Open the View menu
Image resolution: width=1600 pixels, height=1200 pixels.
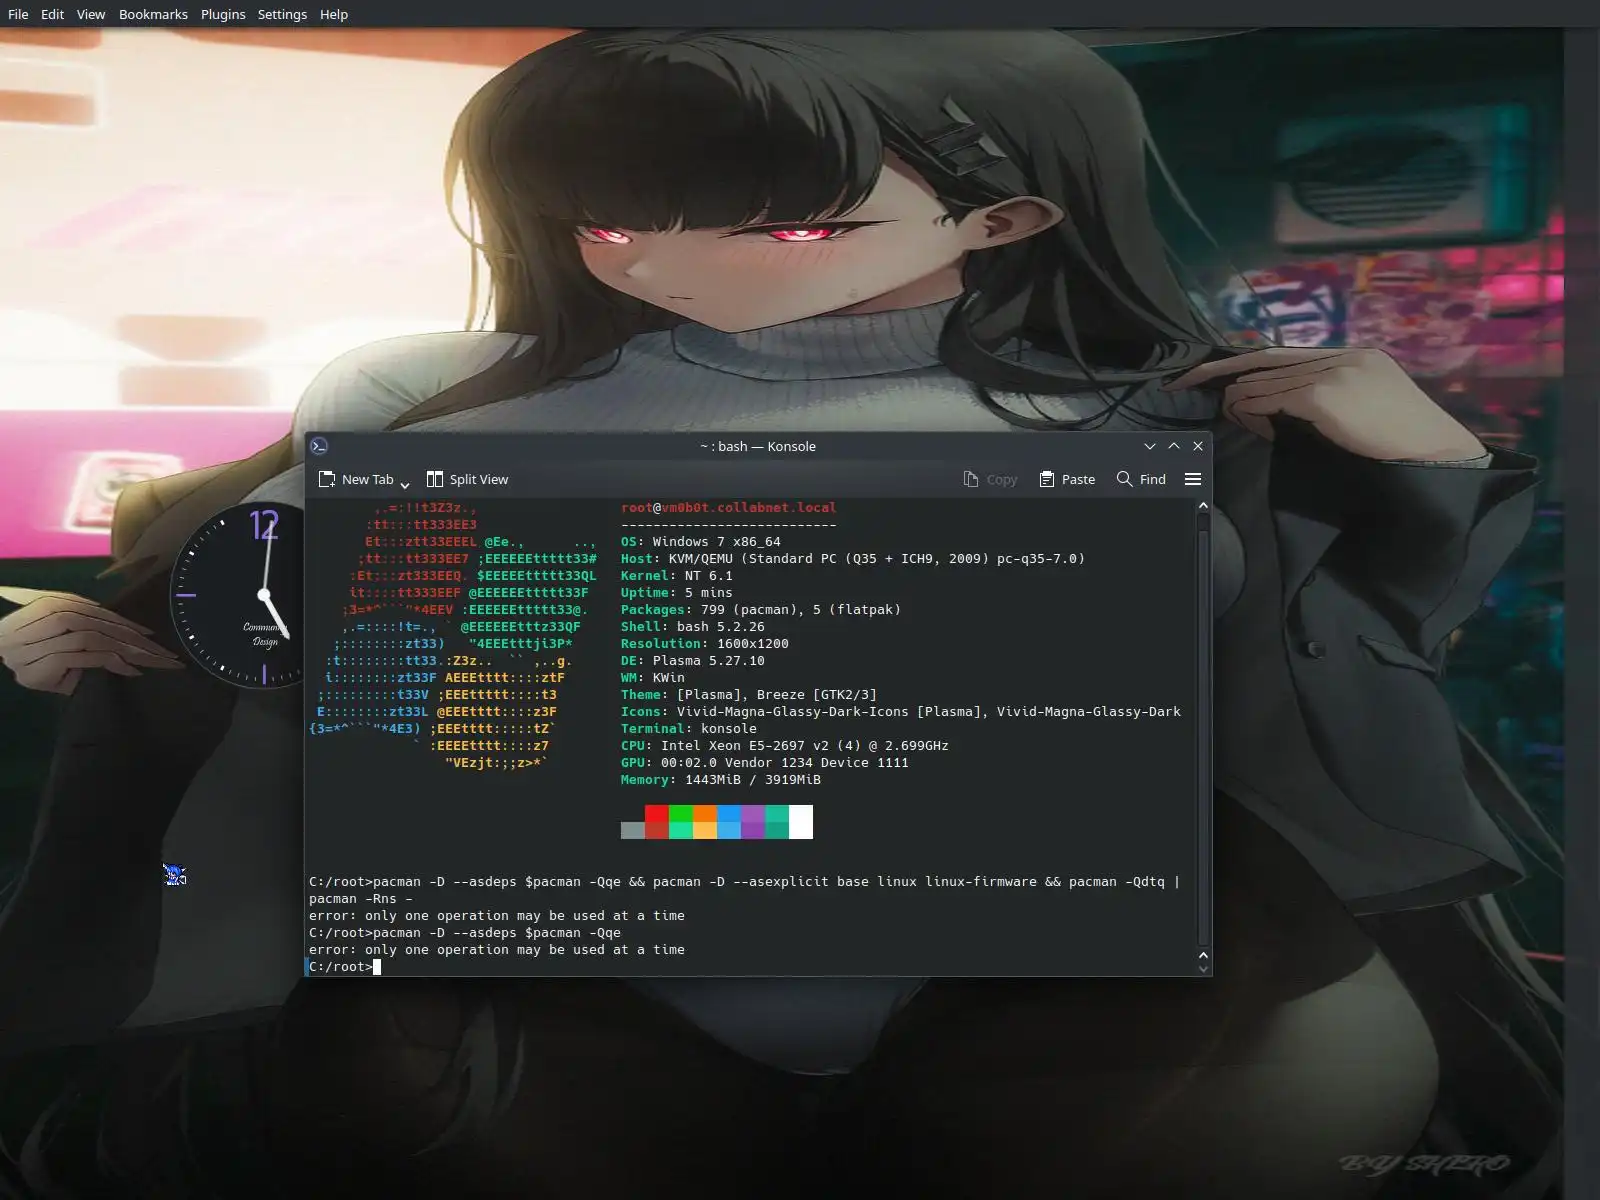tap(91, 14)
